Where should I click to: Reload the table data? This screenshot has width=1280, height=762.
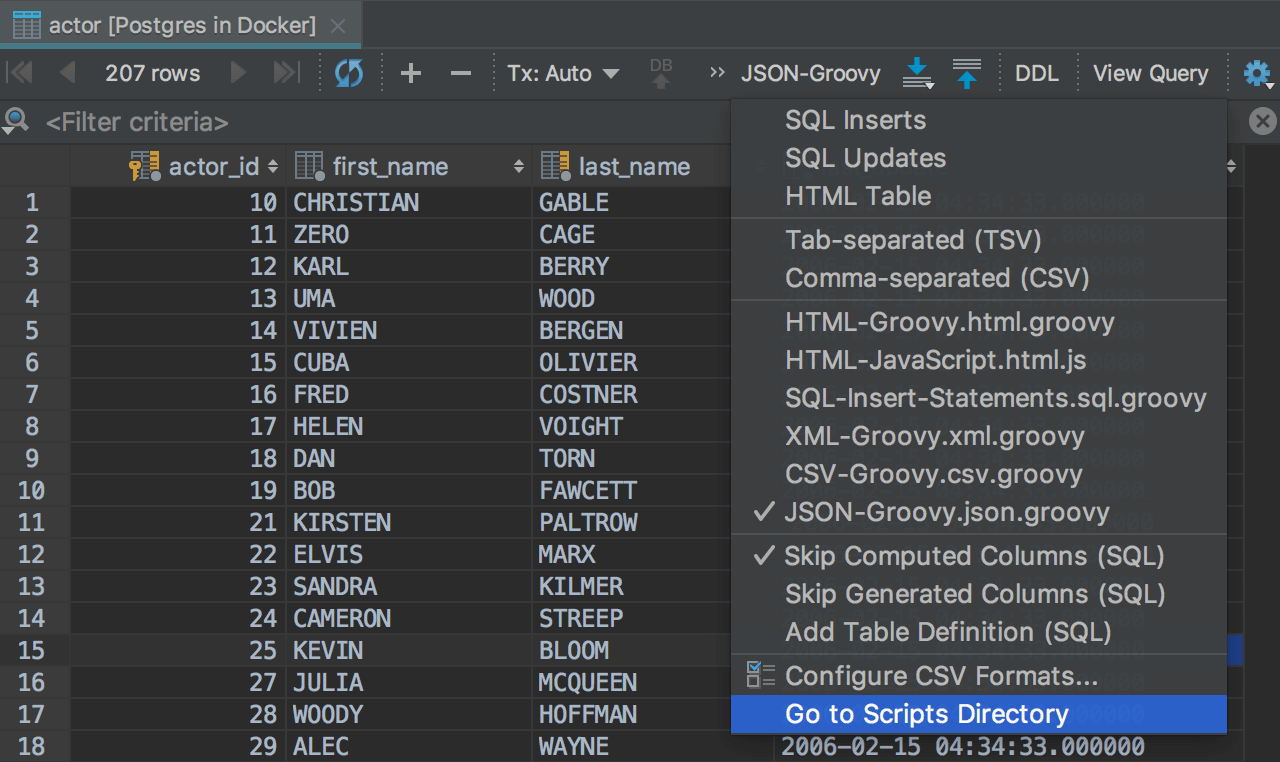click(x=349, y=73)
